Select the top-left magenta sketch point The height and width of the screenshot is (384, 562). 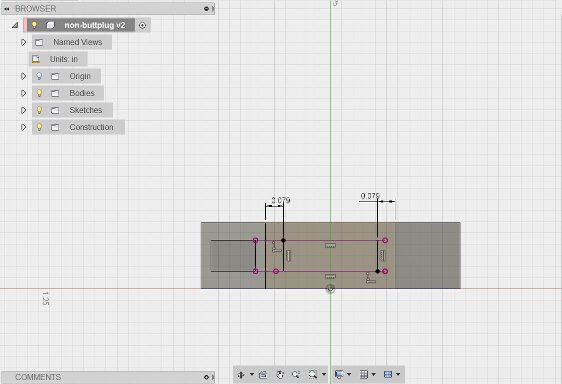pyautogui.click(x=255, y=240)
